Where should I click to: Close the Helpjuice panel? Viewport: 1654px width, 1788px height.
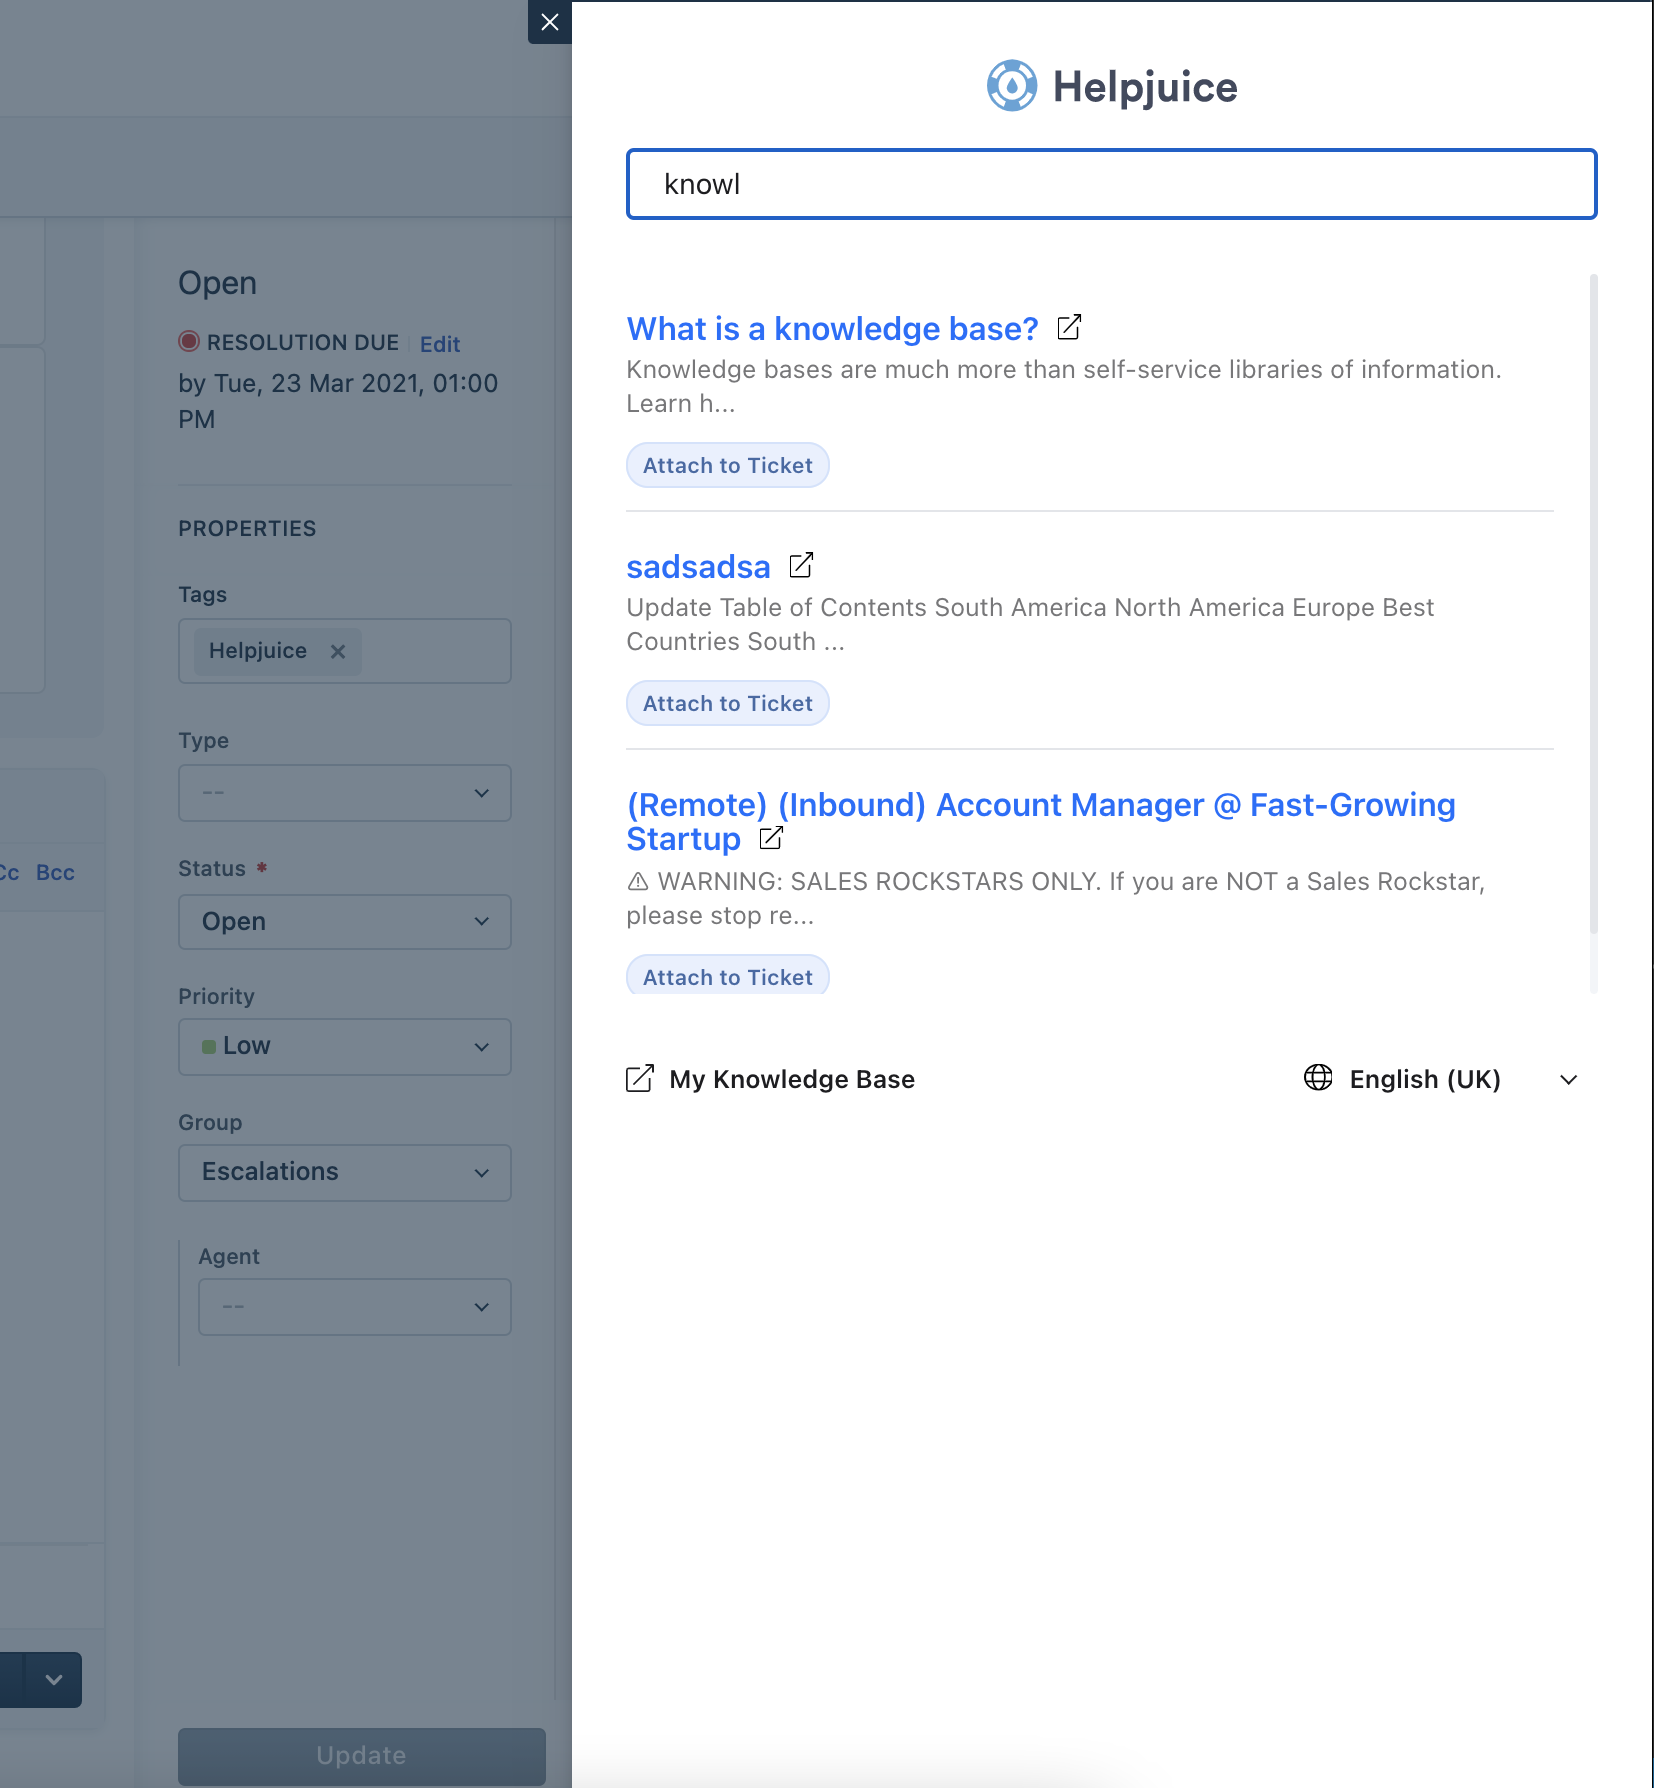click(x=549, y=22)
